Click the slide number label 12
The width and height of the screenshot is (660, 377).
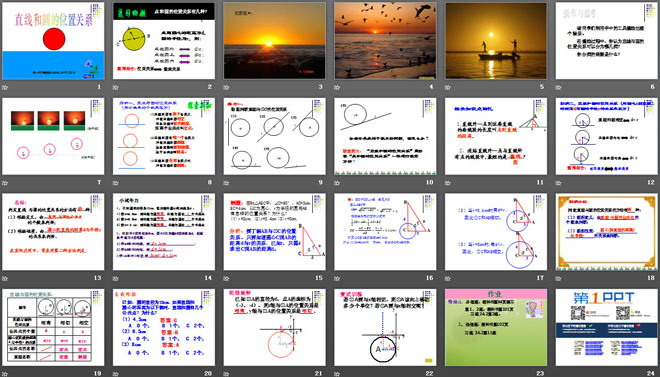[x=651, y=183]
